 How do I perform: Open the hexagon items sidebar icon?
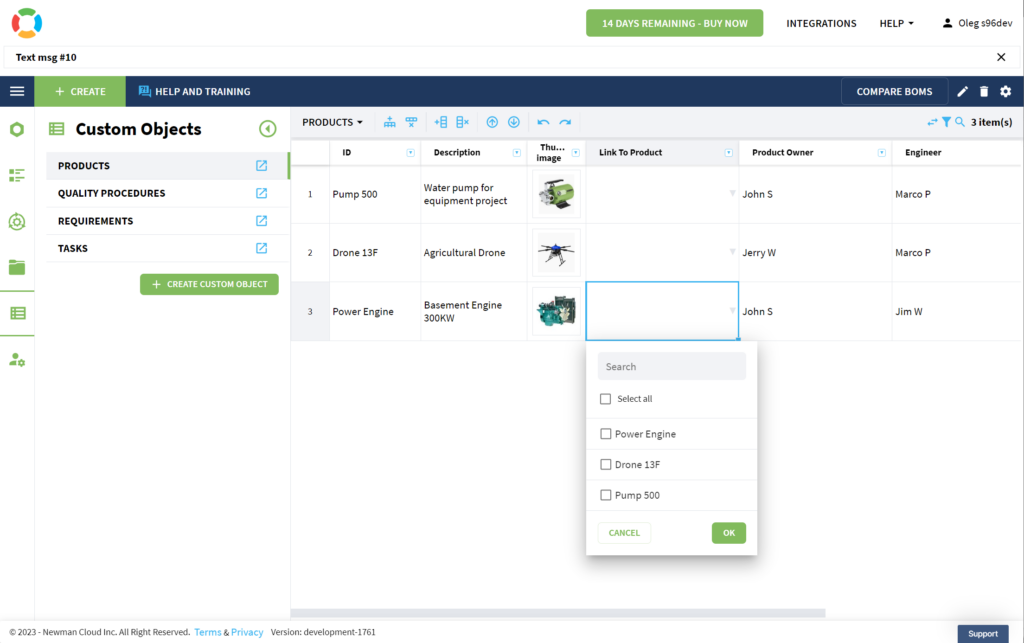click(x=17, y=129)
